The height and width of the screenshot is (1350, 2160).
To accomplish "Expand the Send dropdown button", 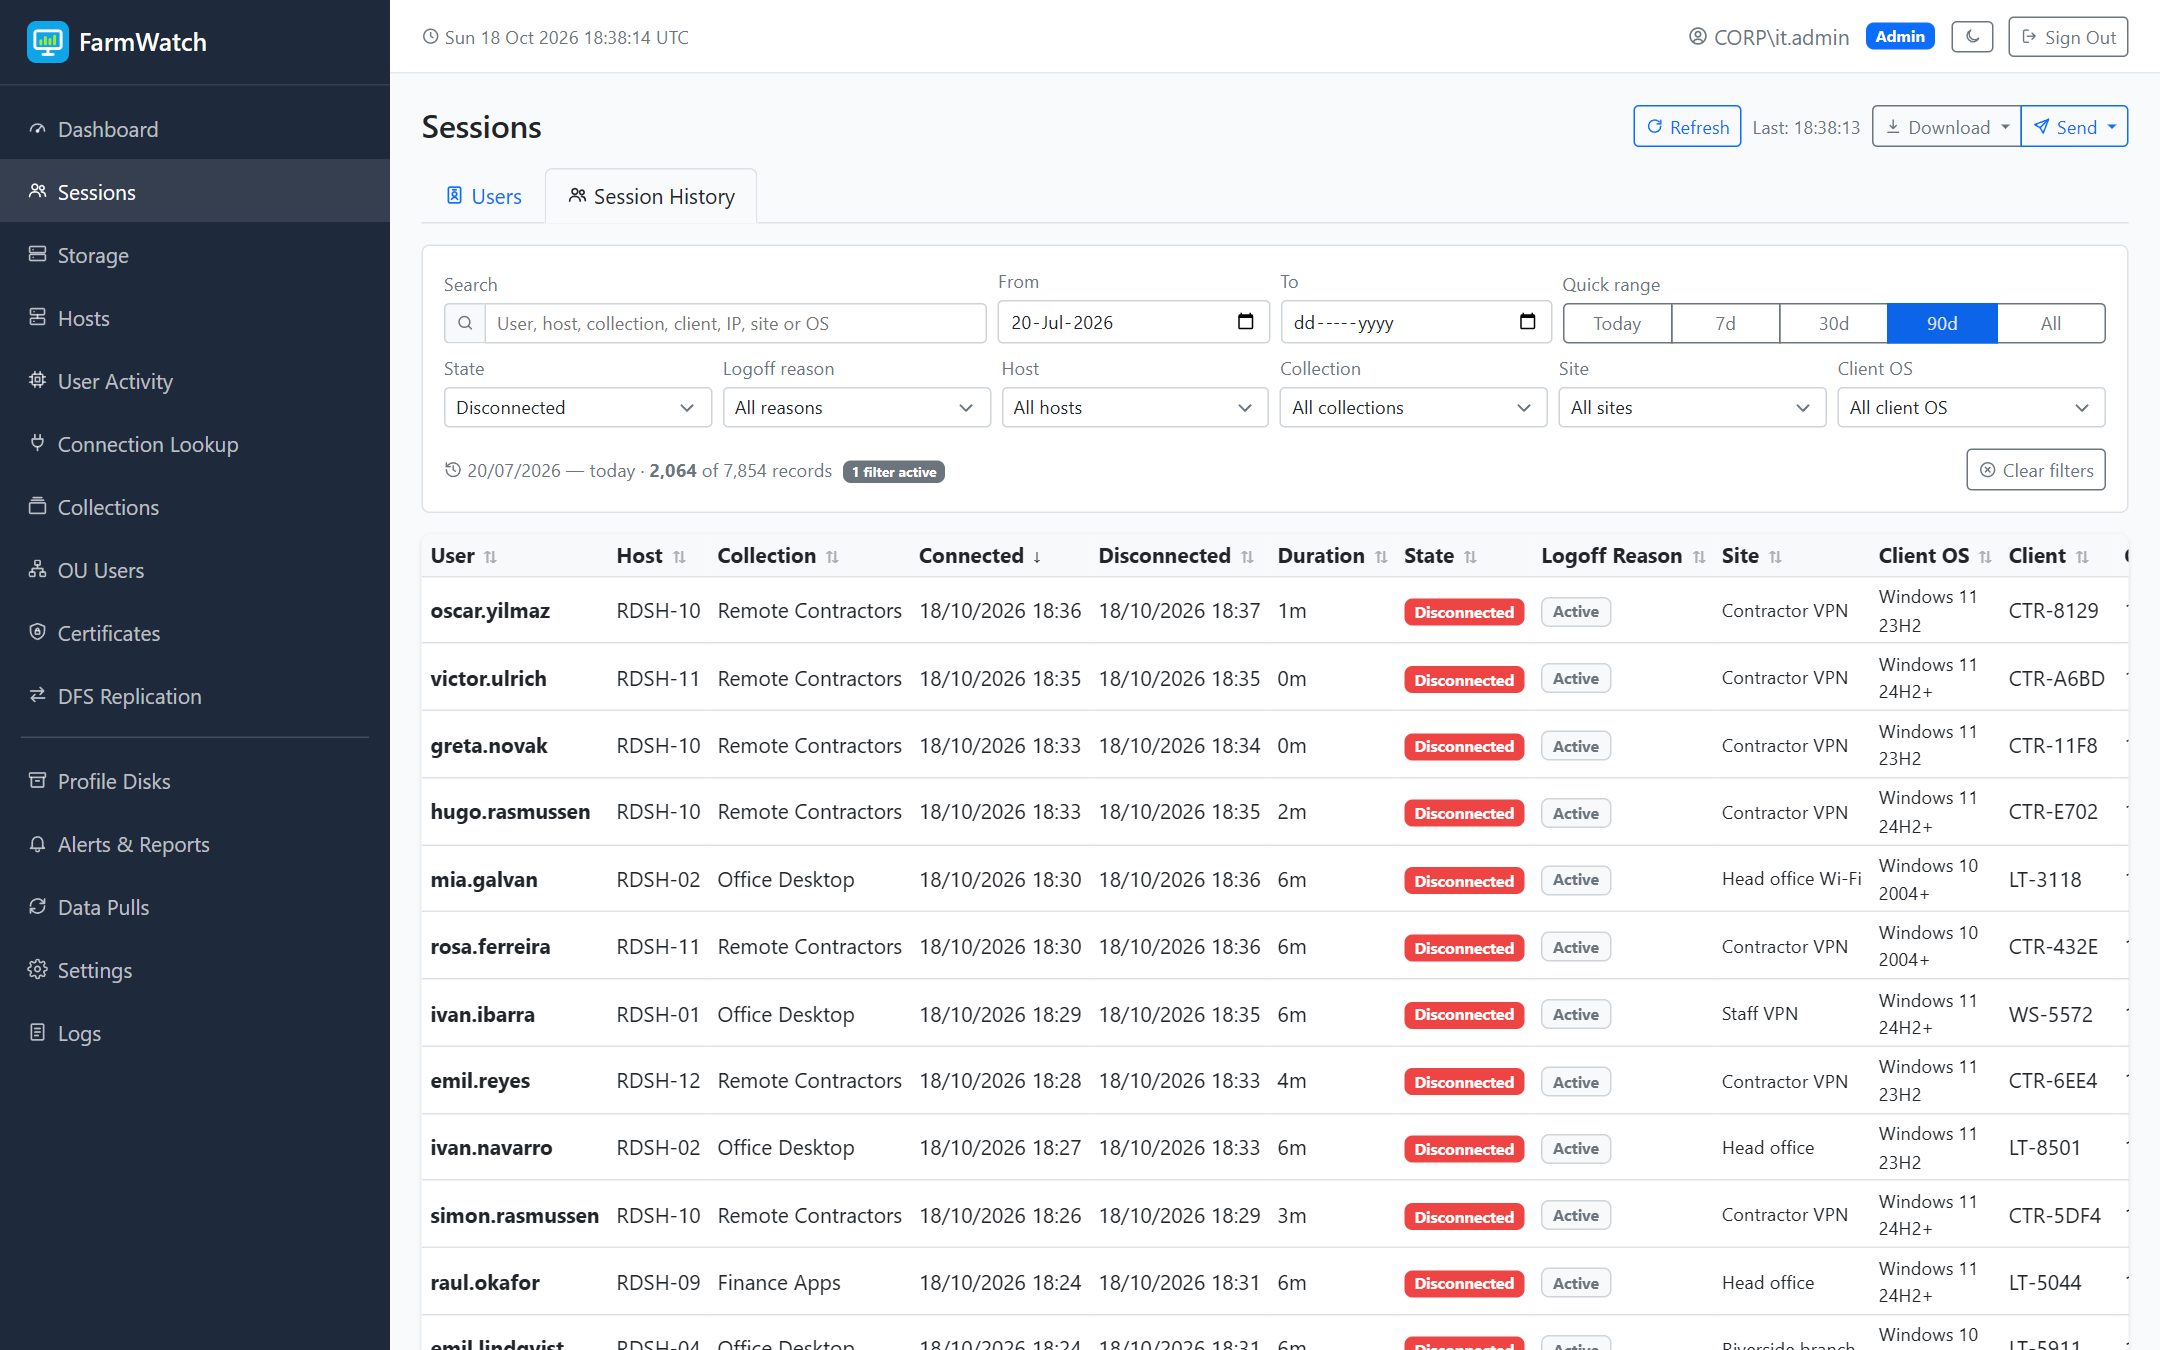I will tap(2075, 127).
